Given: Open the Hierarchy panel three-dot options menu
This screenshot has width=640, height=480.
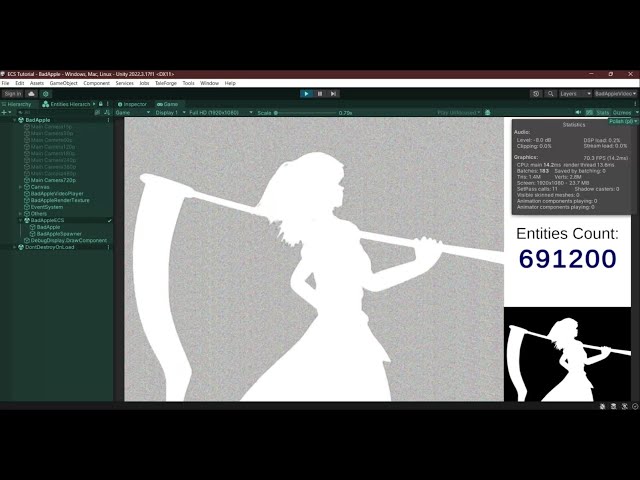Looking at the screenshot, I should pyautogui.click(x=108, y=104).
